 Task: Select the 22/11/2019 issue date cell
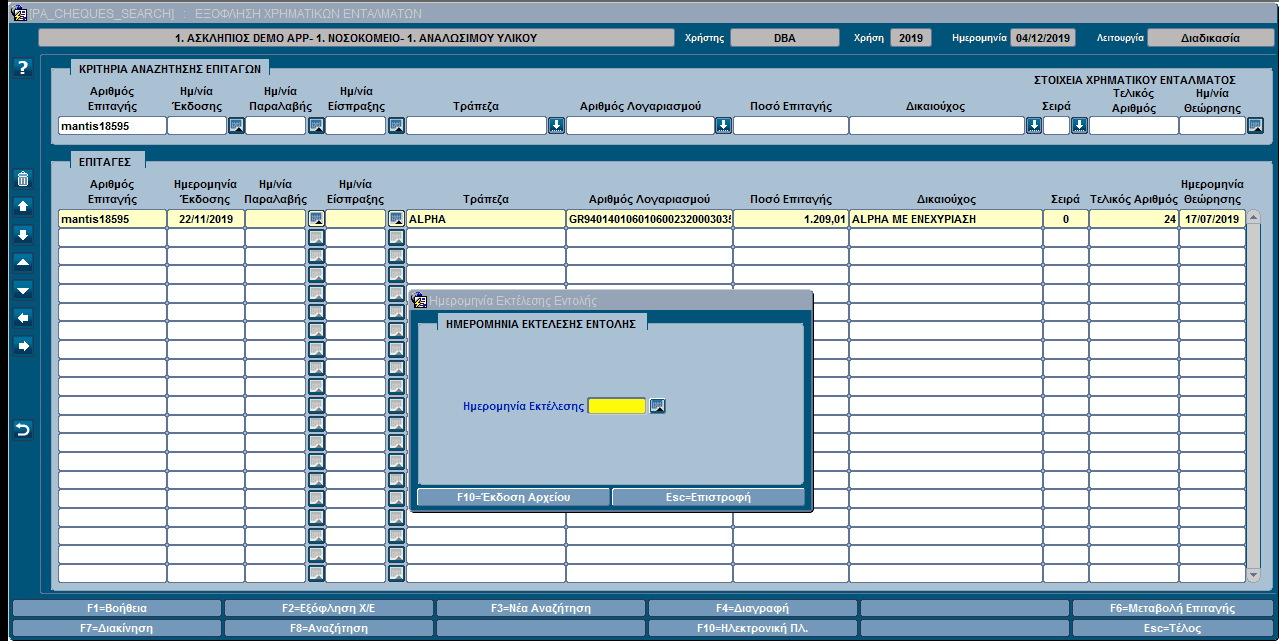click(x=205, y=219)
